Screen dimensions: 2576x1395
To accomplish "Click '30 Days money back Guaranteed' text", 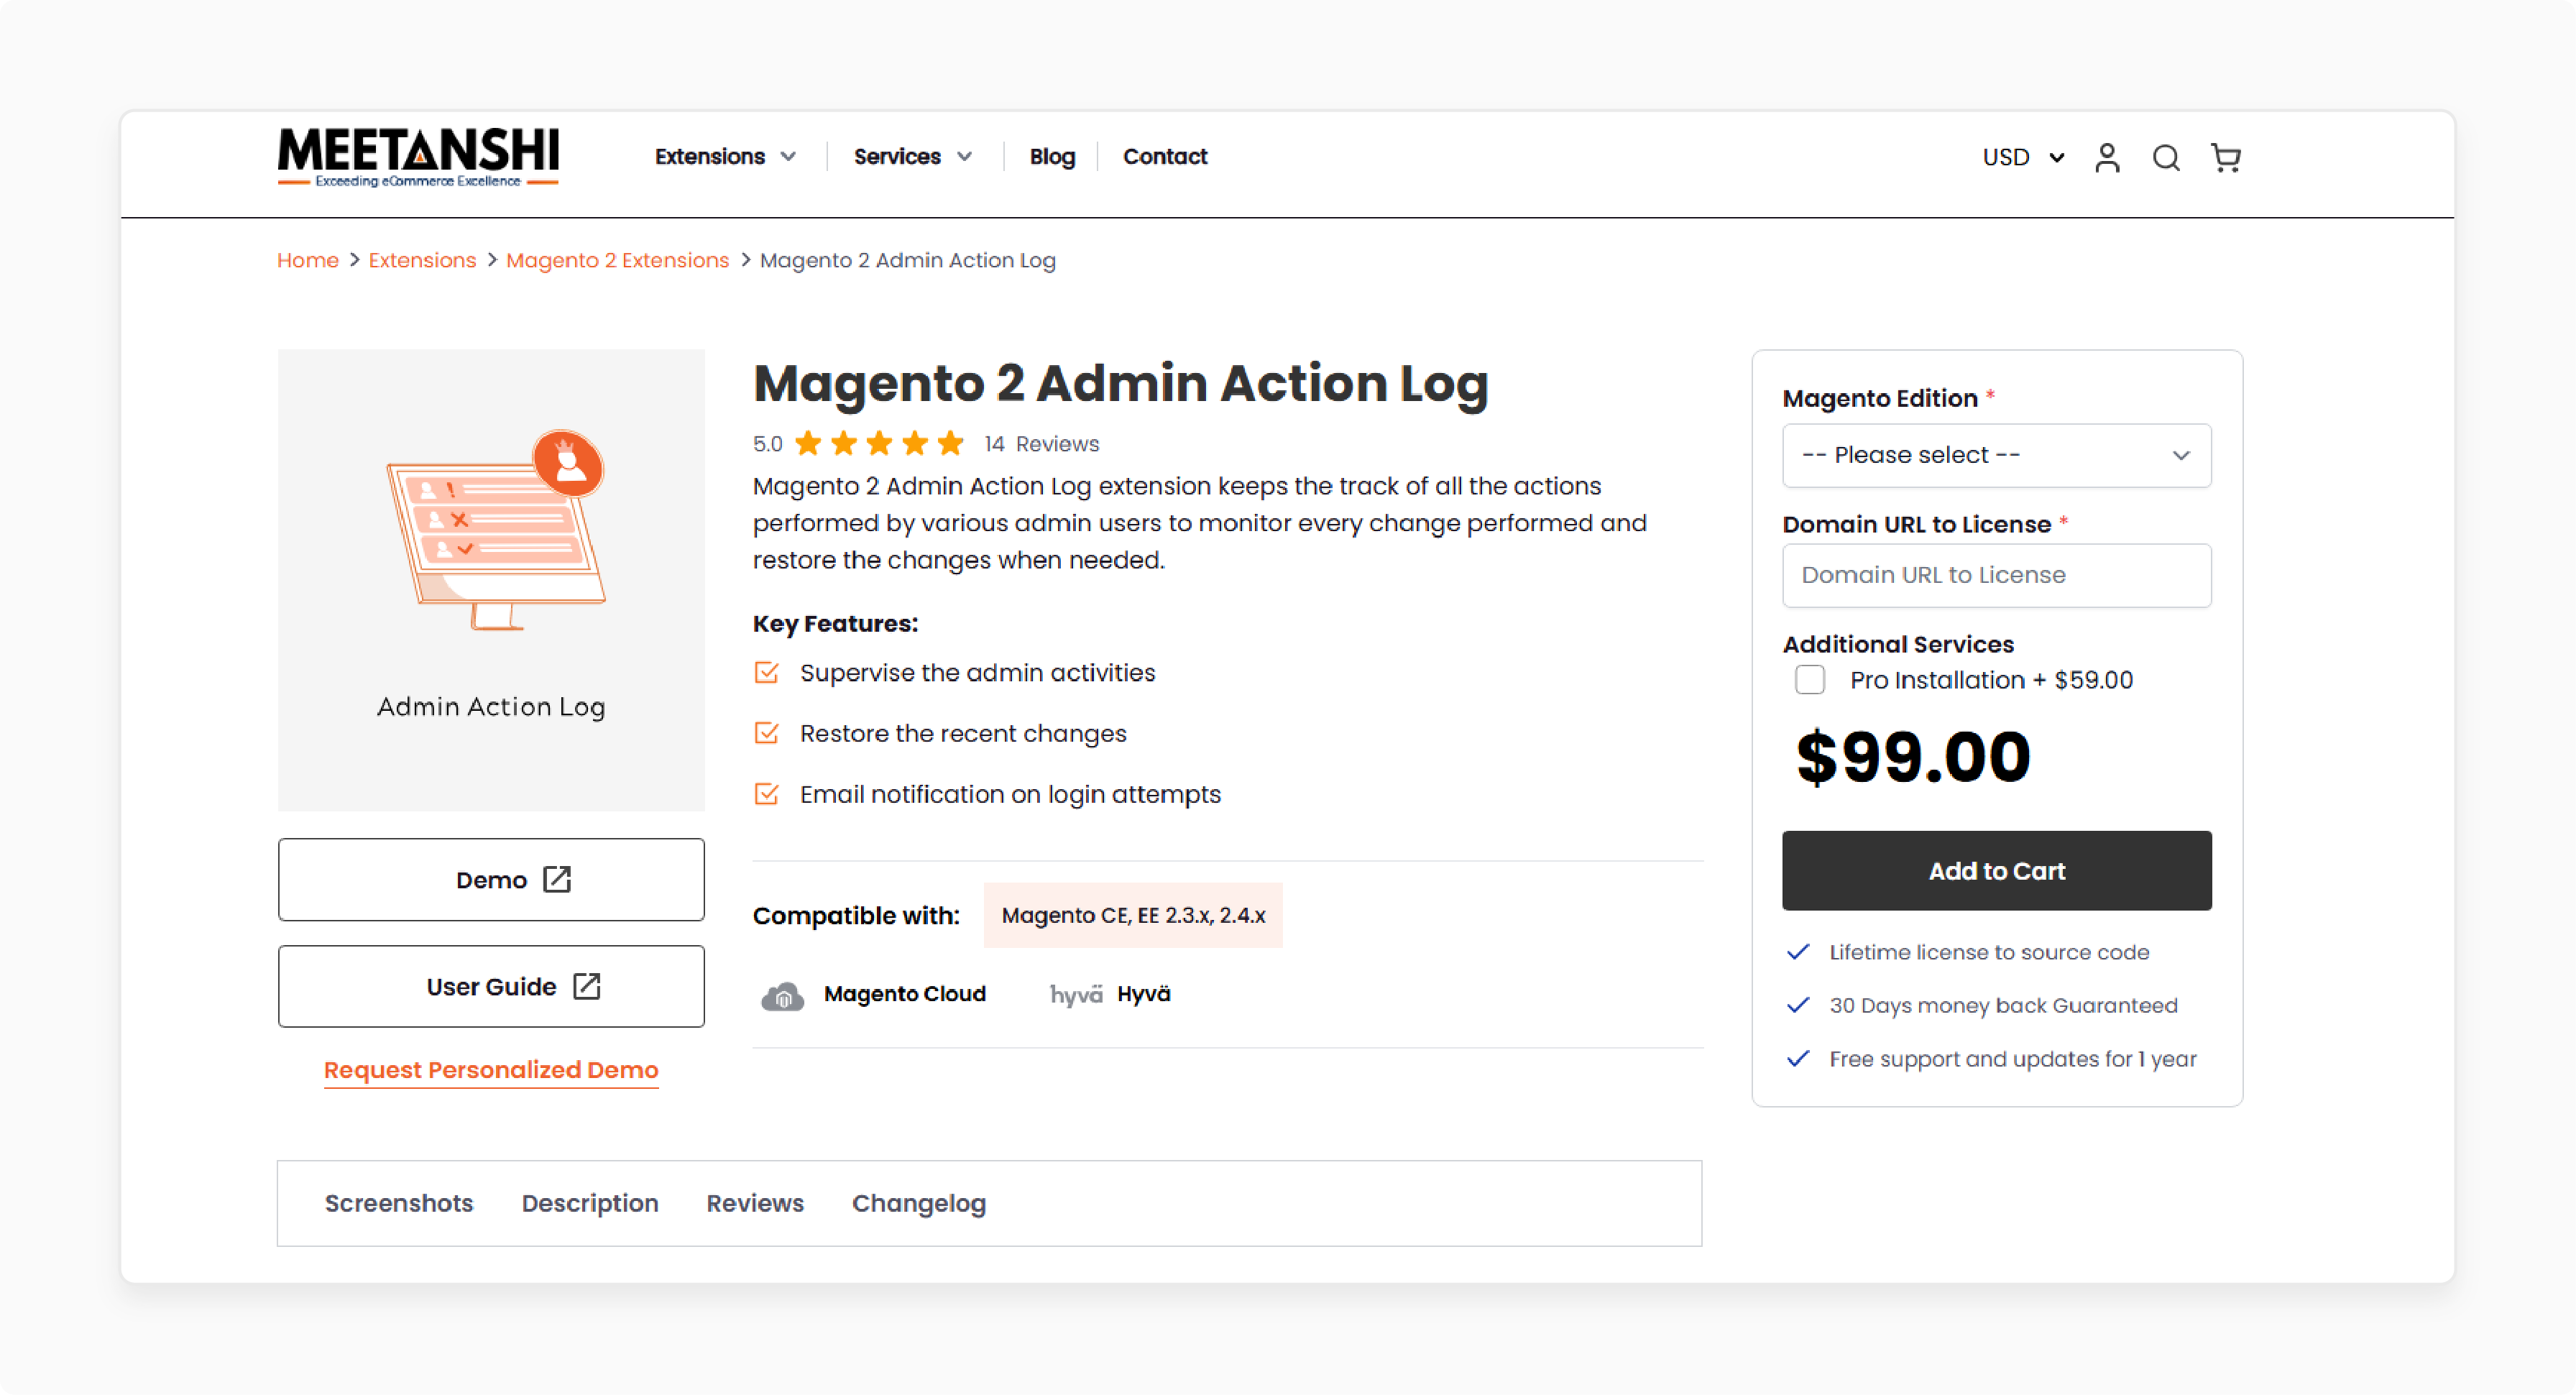I will (2003, 1006).
